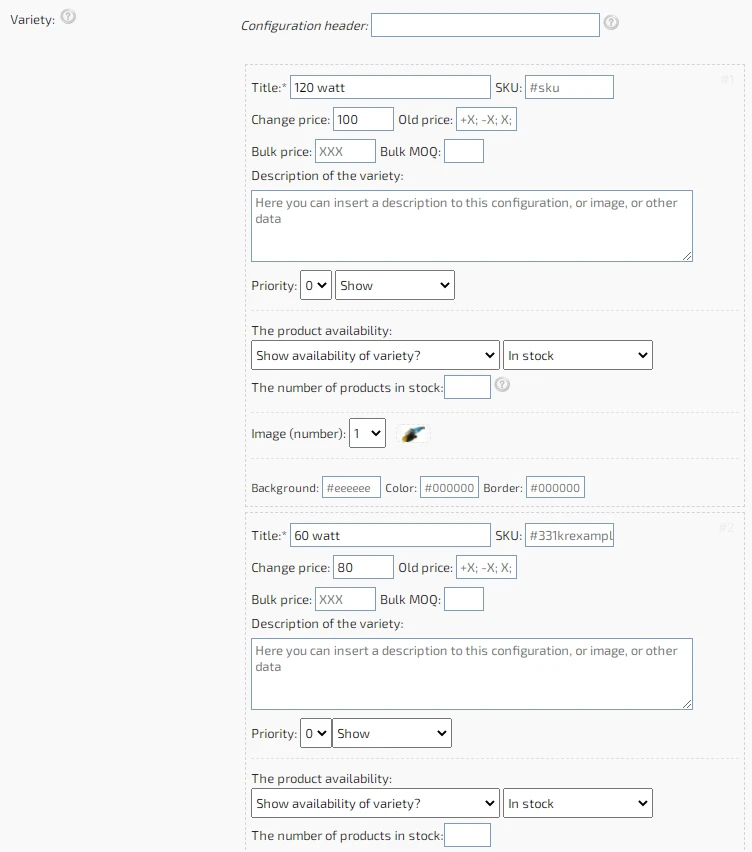Screen dimensions: 752x852
Task: Open Show dropdown for 120 watt variety
Action: [x=395, y=285]
